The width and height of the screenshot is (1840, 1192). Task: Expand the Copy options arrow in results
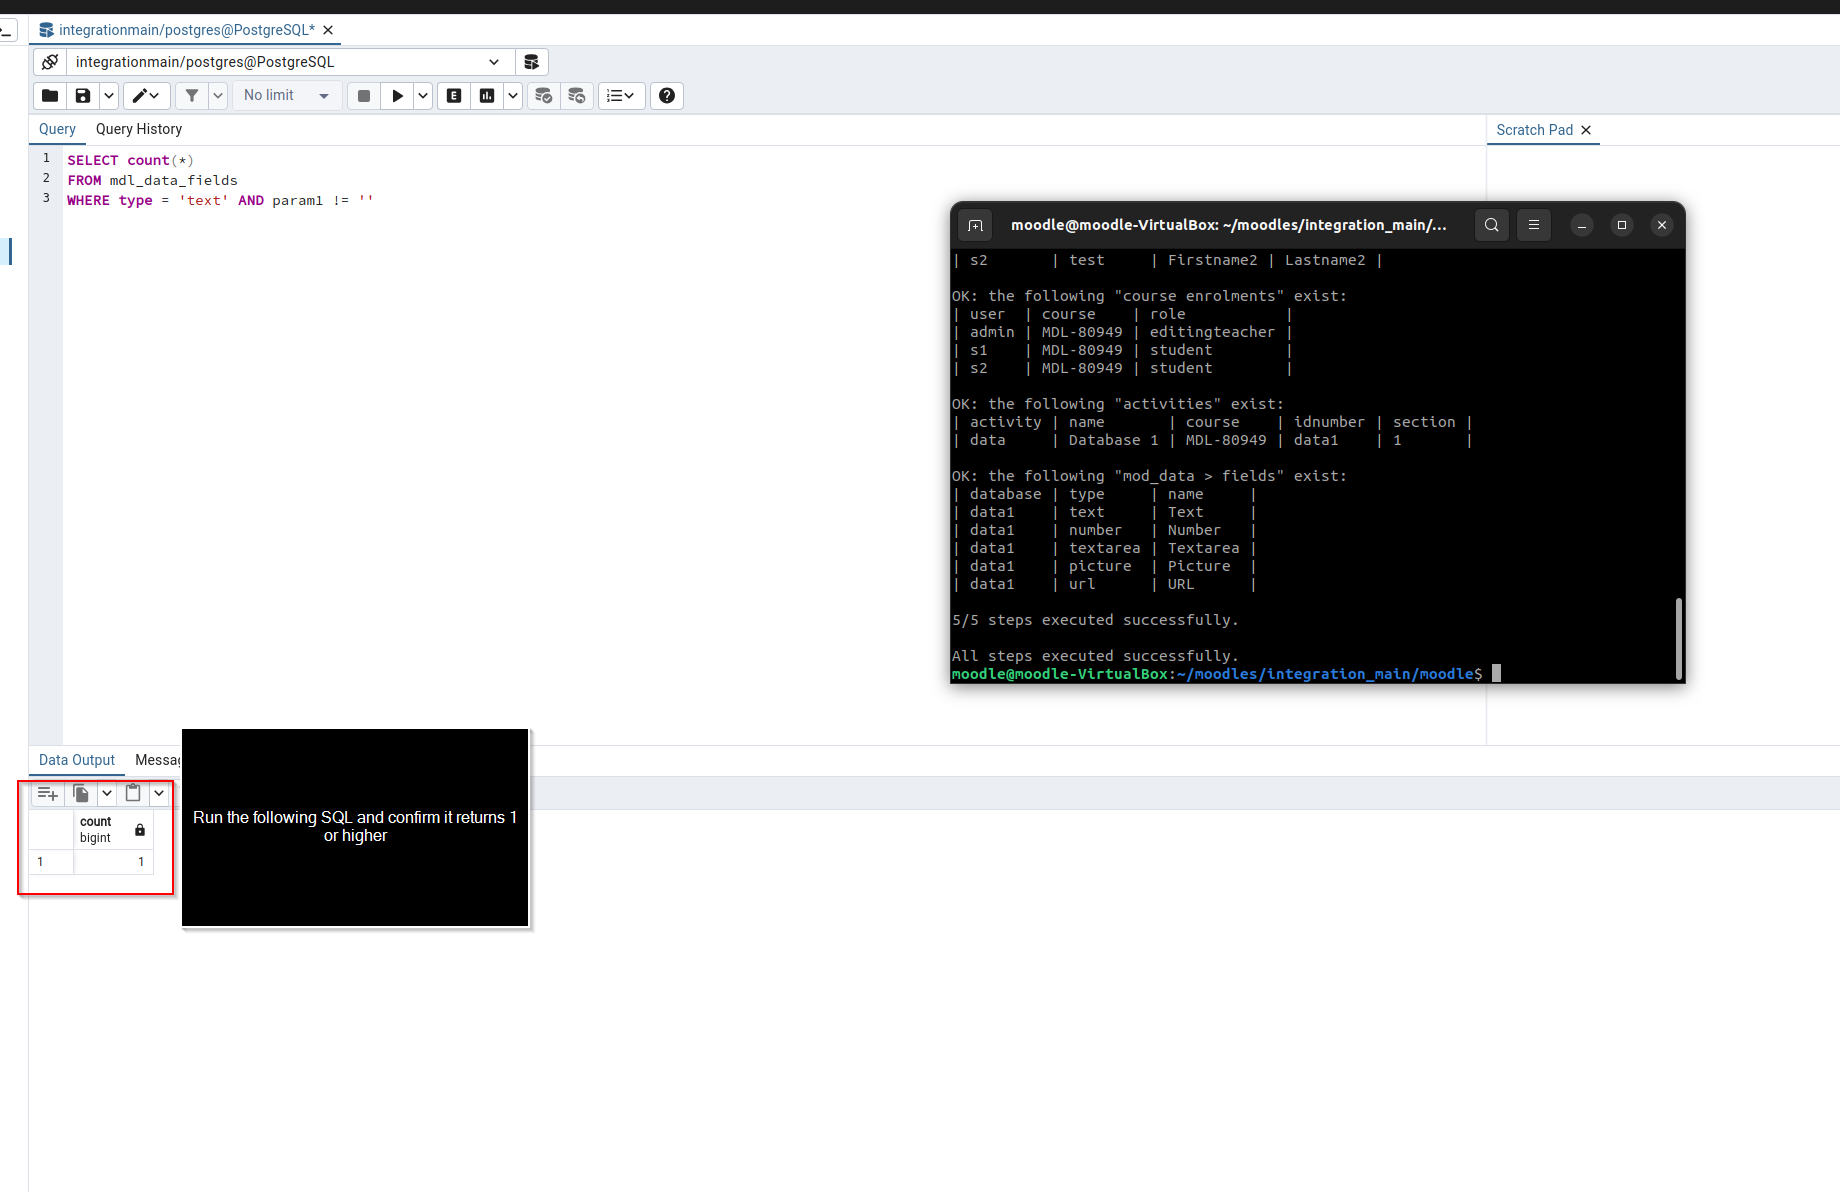[107, 794]
